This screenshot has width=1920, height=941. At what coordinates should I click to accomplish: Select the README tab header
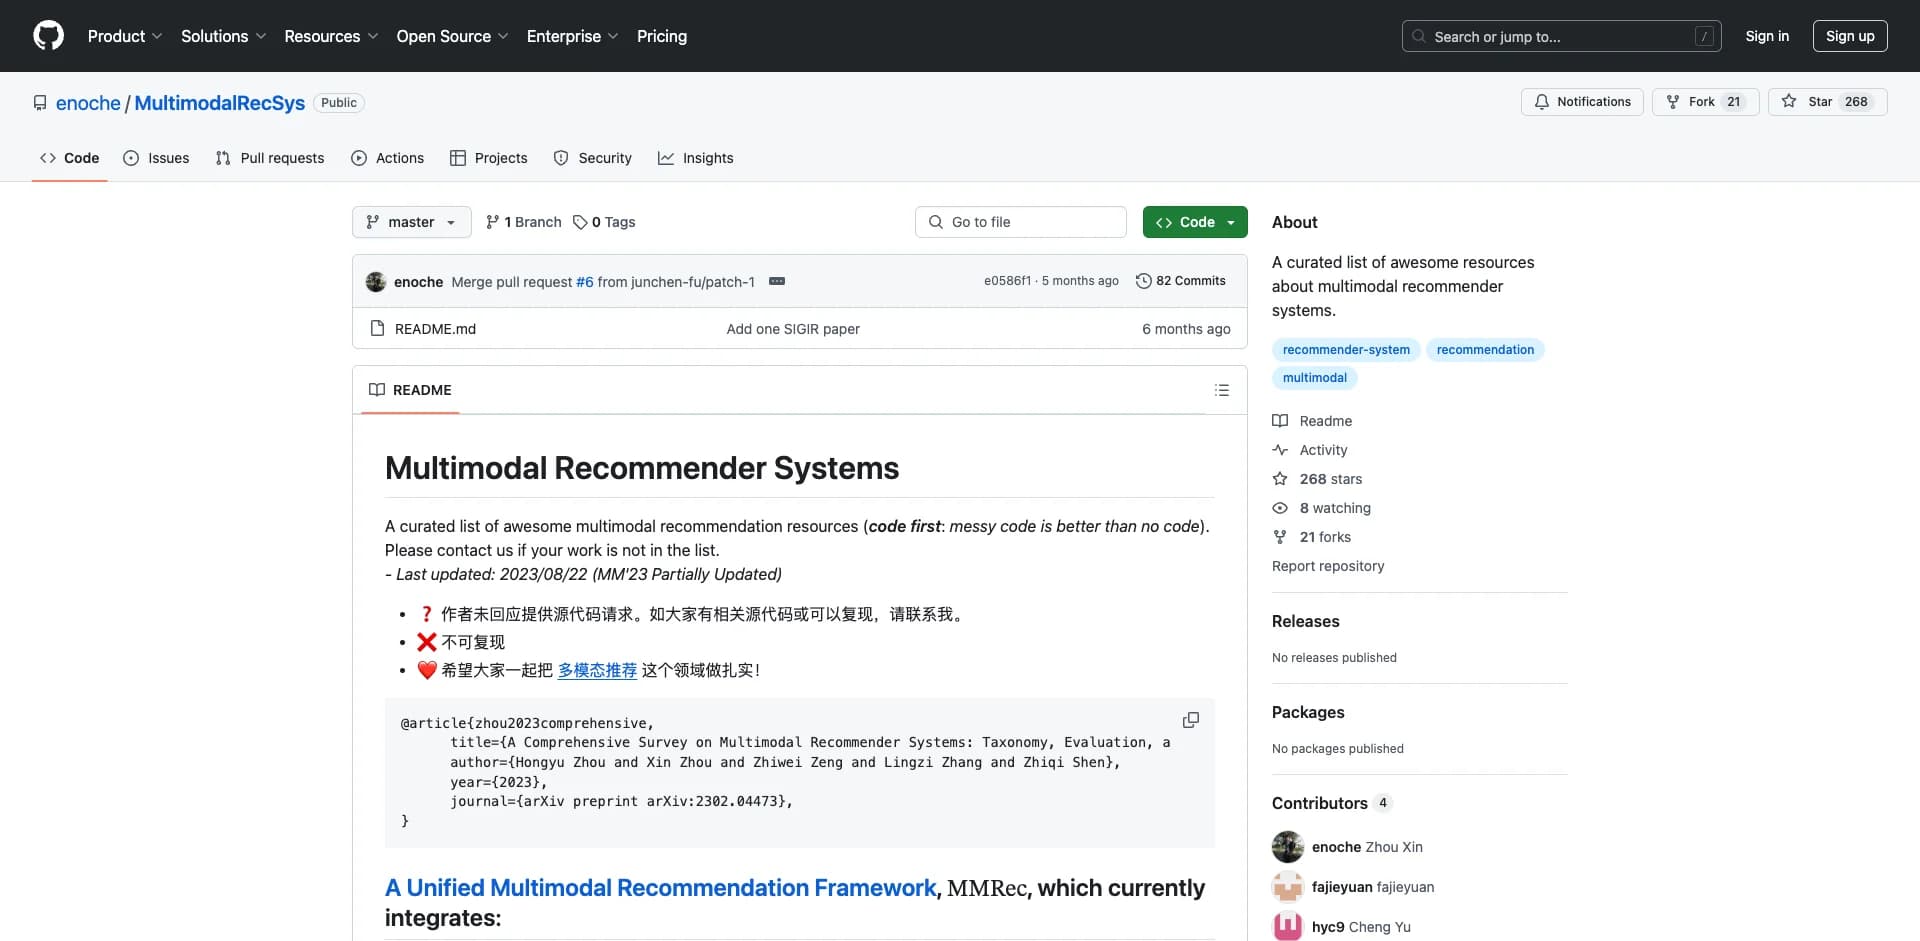click(410, 390)
